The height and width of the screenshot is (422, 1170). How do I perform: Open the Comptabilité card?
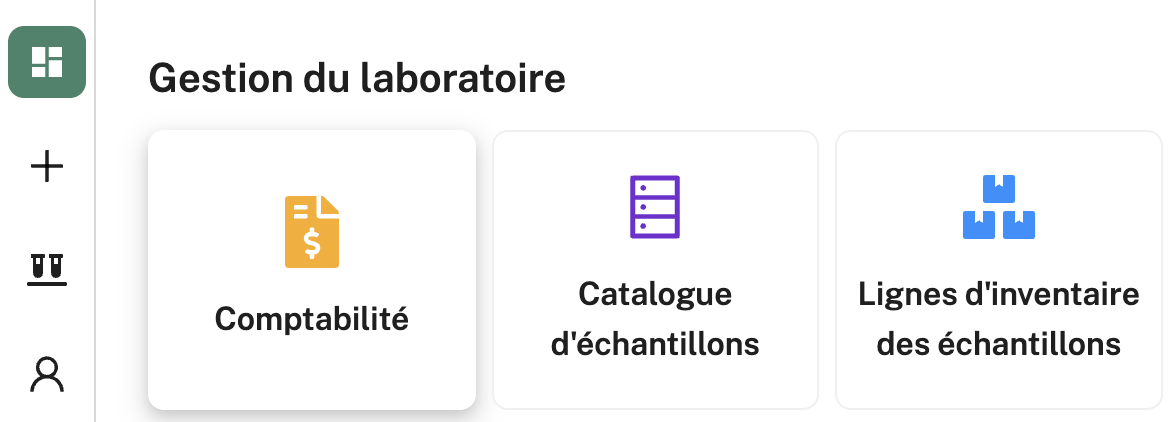click(x=312, y=270)
